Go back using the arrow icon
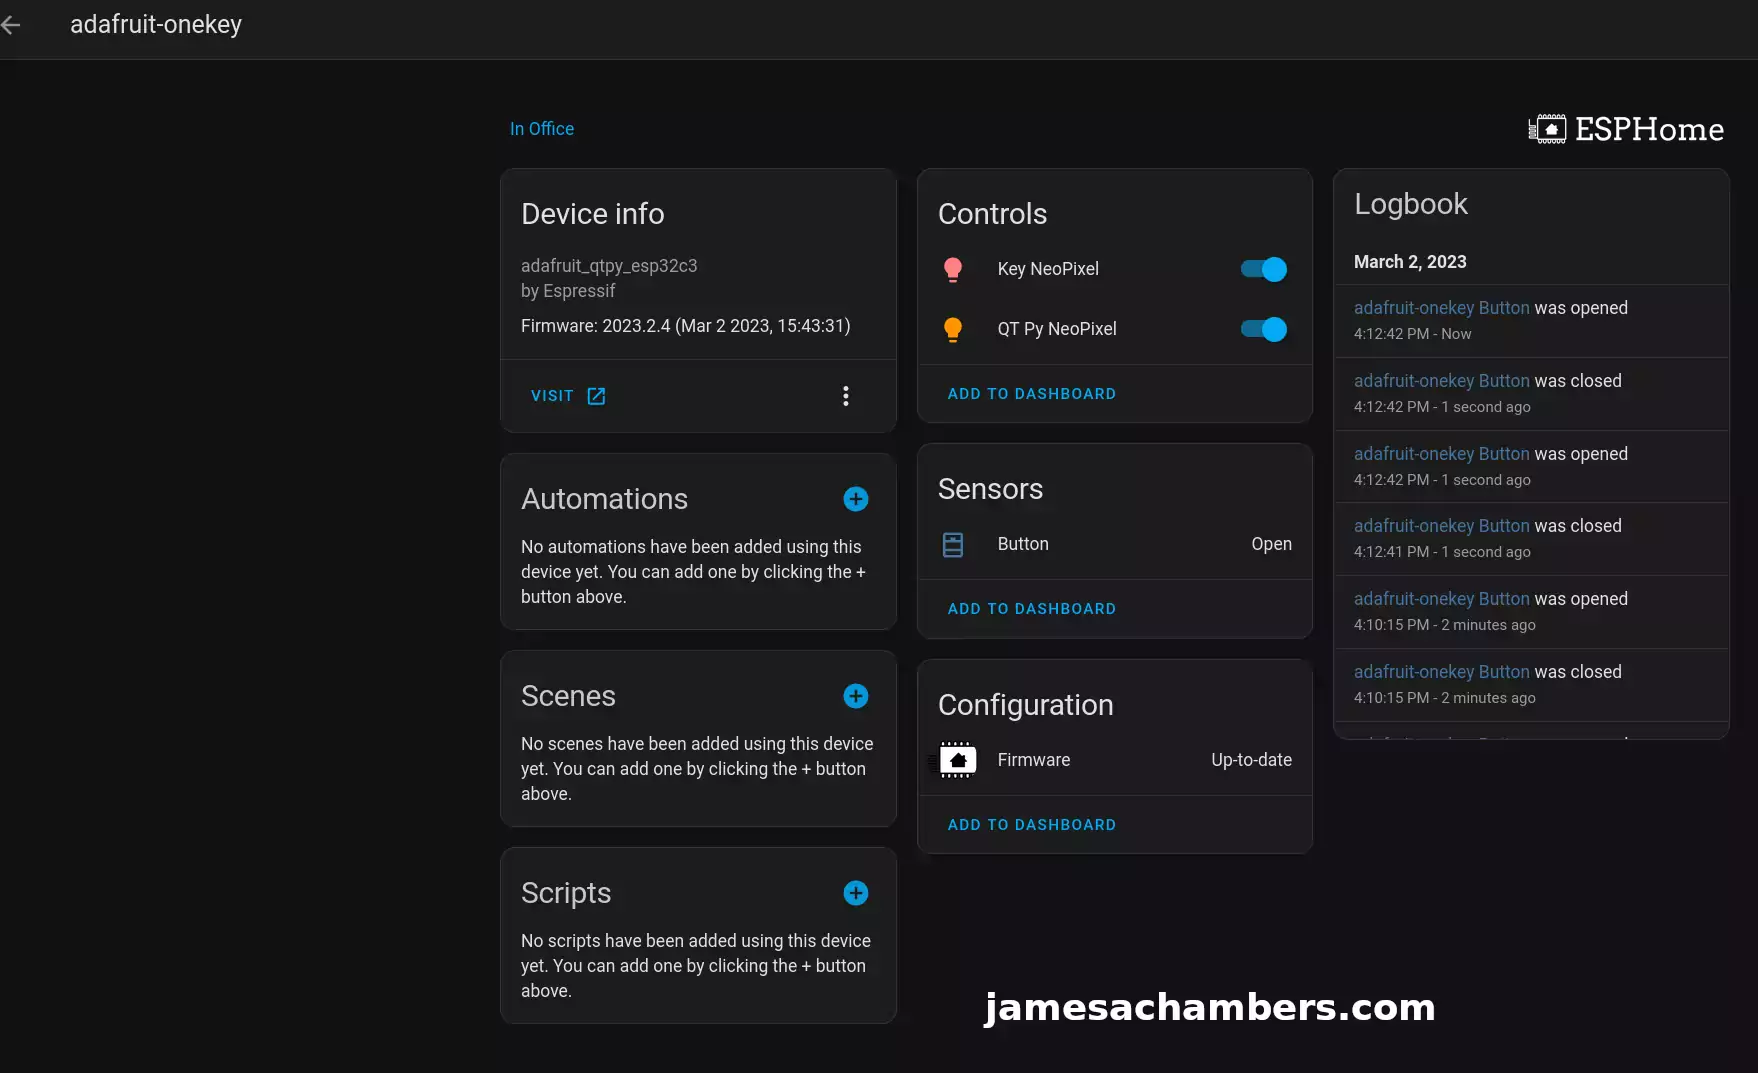Viewport: 1758px width, 1073px height. coord(11,25)
